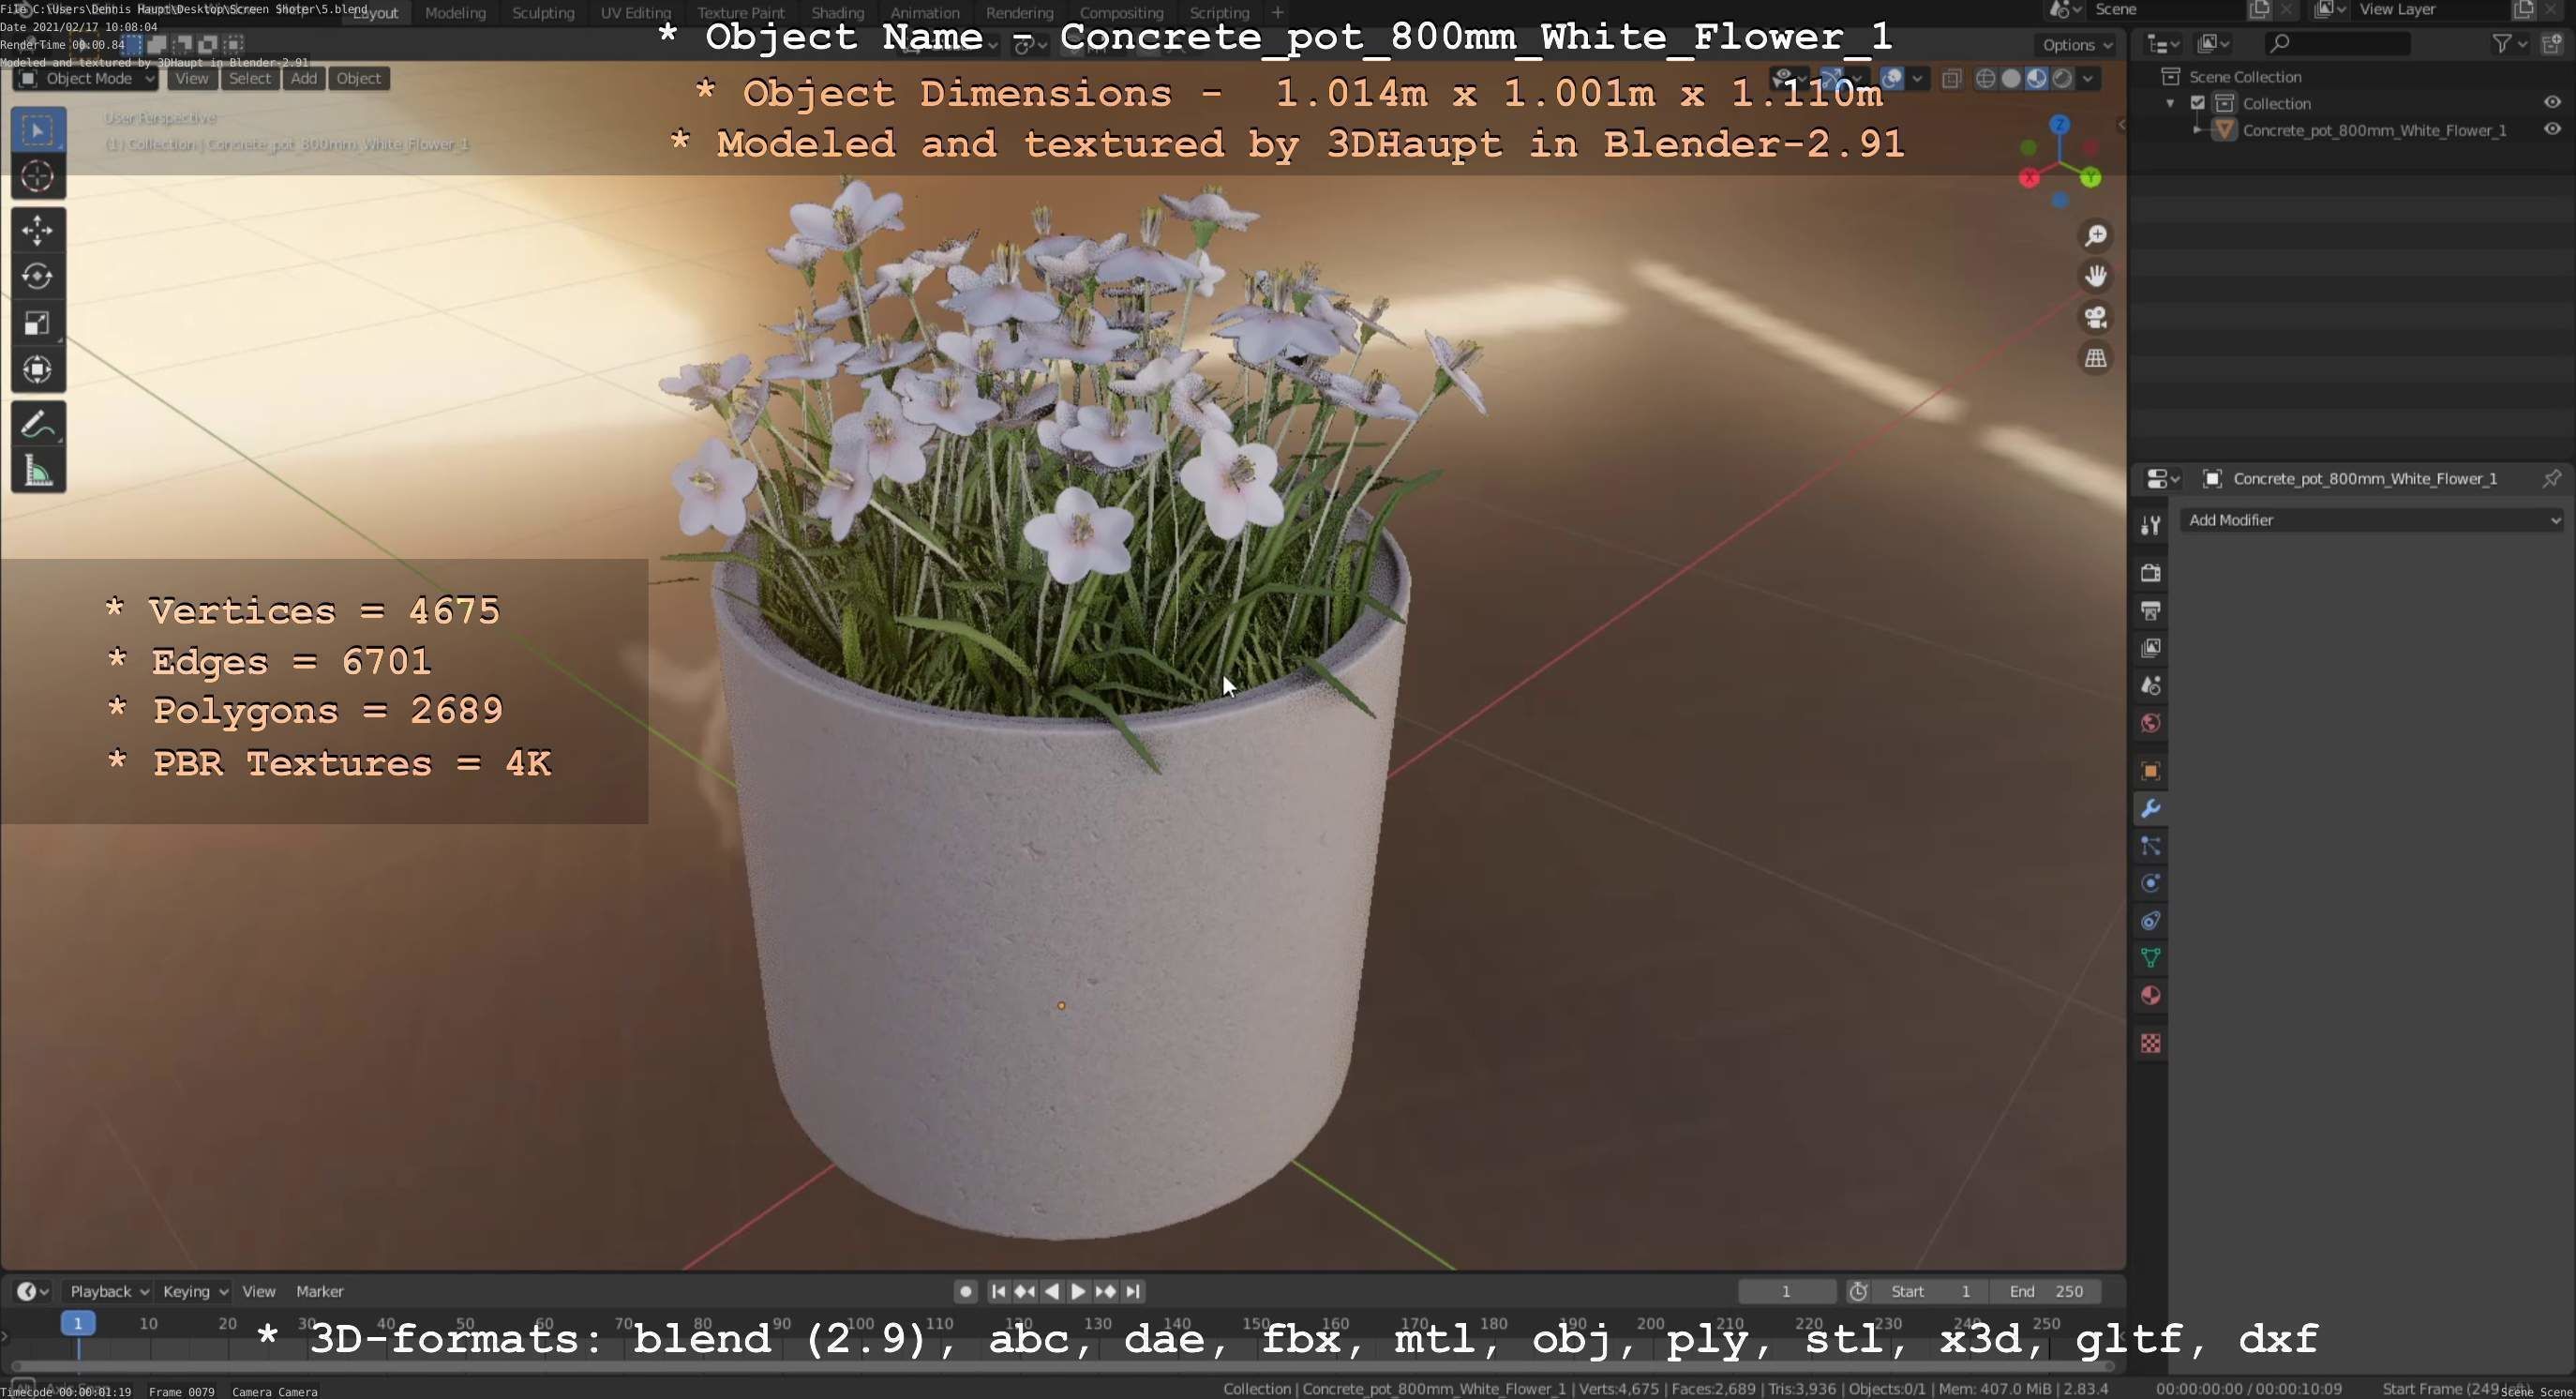This screenshot has height=1399, width=2576.
Task: Select the Measure tool
Action: [38, 470]
